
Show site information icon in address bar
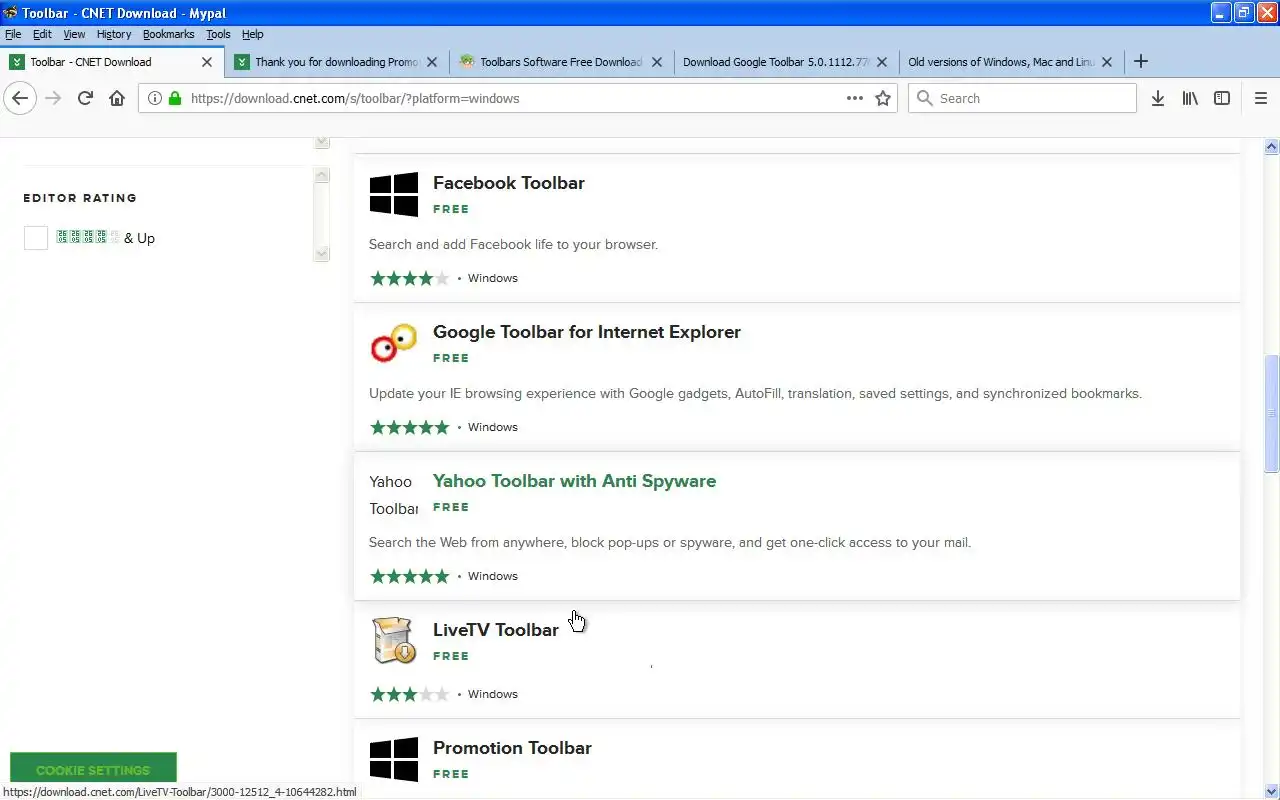(155, 98)
